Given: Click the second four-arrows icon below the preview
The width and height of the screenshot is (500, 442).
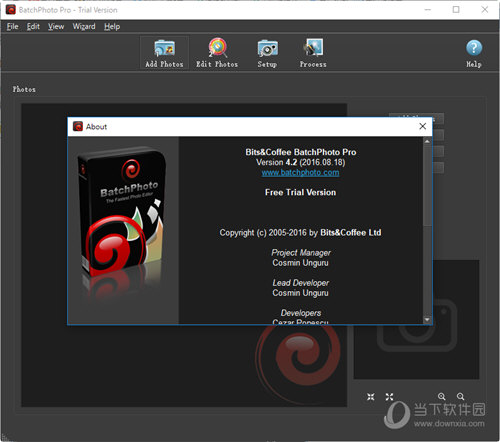Looking at the screenshot, I should click(389, 397).
